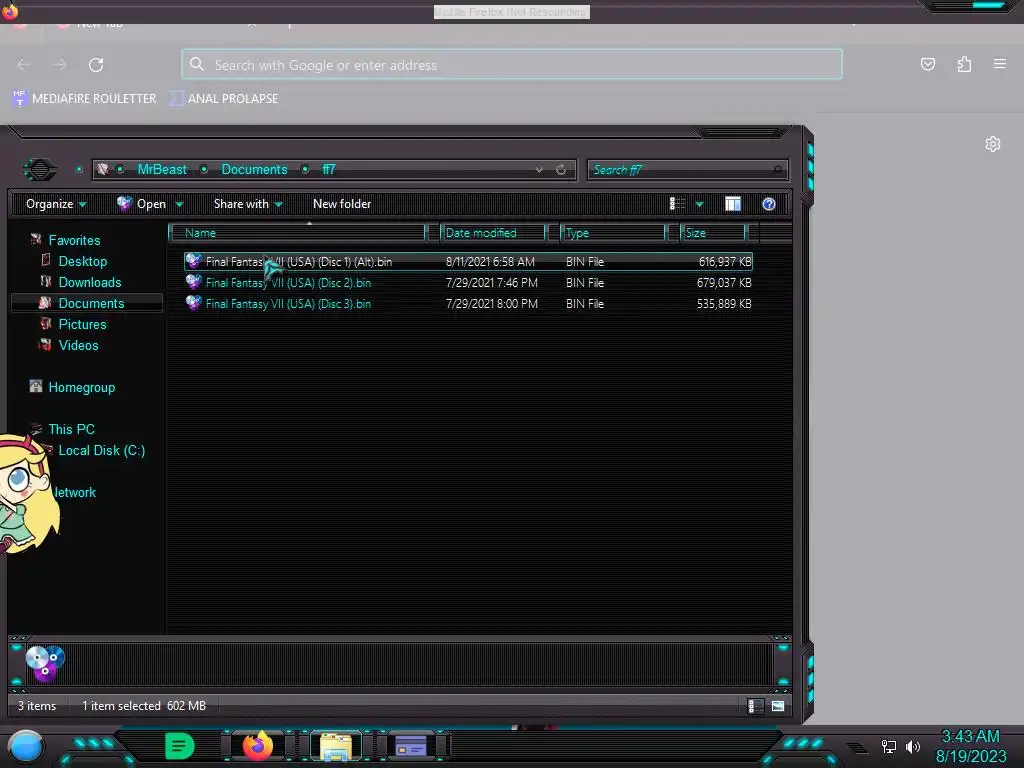
Task: Sort by the Type column header
Action: coord(613,233)
